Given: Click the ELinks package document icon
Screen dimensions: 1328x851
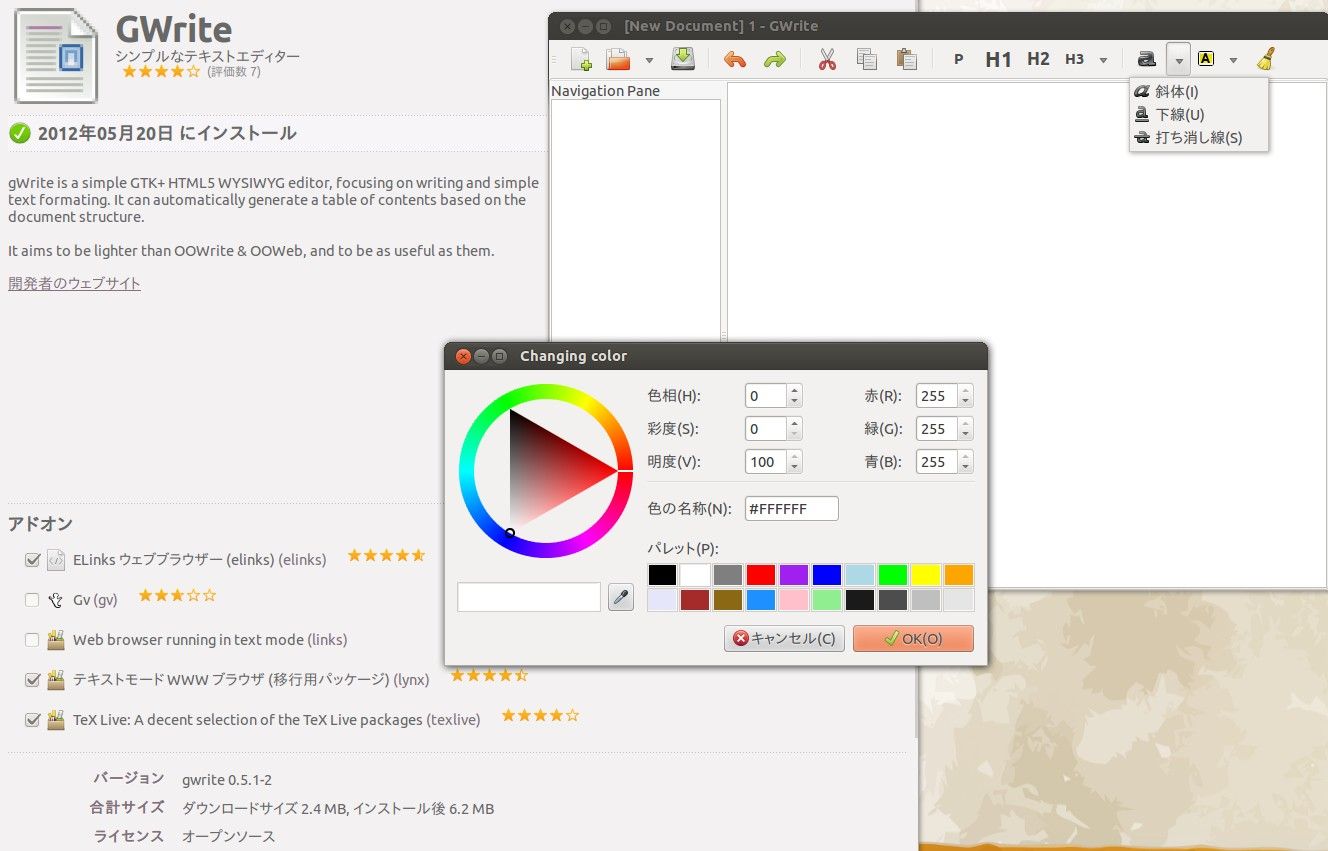Looking at the screenshot, I should click(56, 560).
